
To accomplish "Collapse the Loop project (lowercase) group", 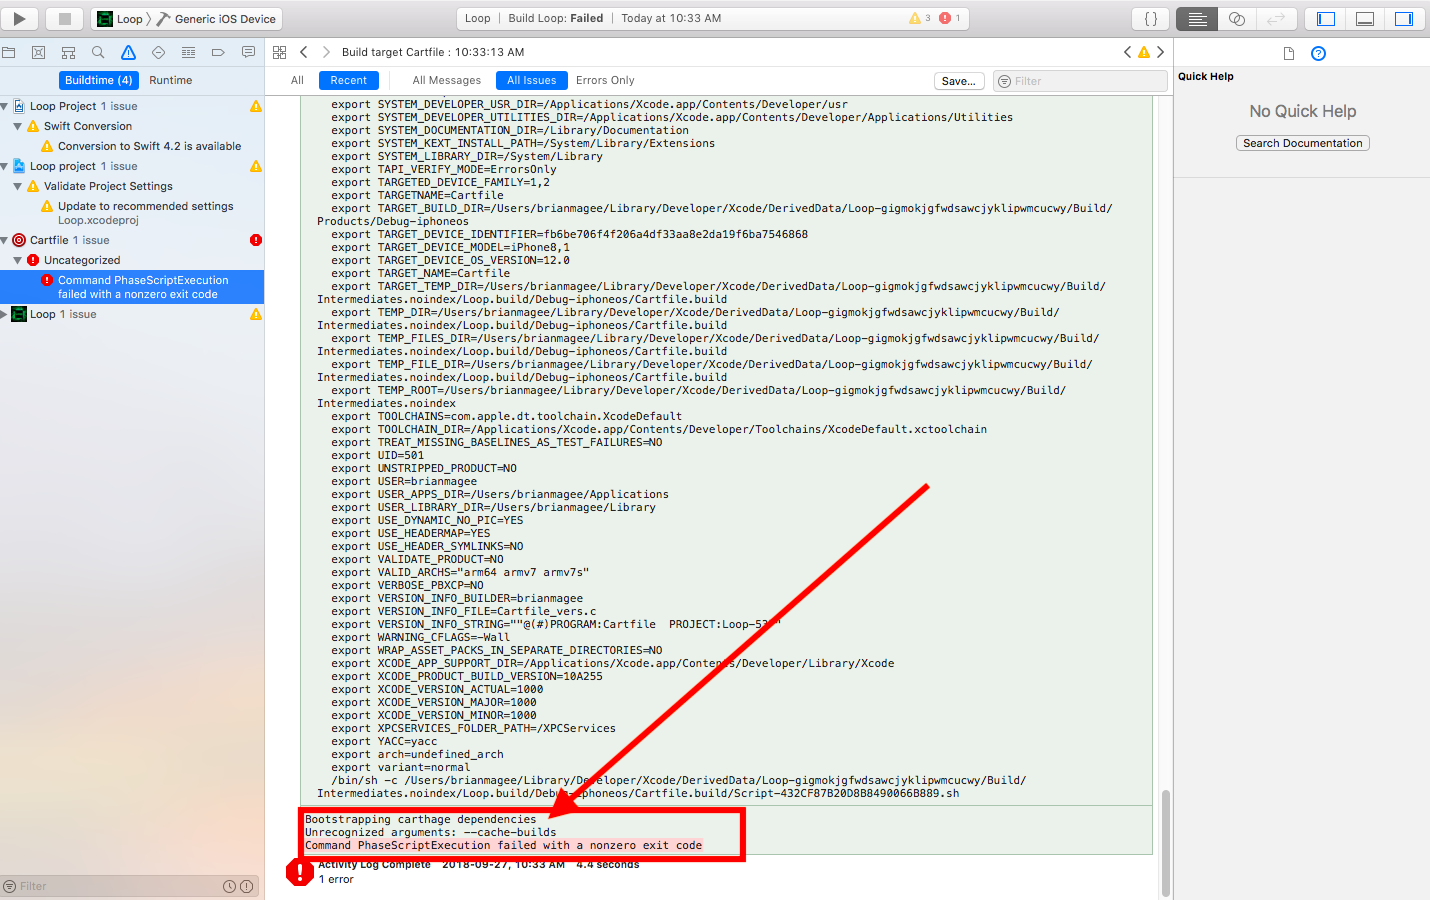I will pos(5,166).
